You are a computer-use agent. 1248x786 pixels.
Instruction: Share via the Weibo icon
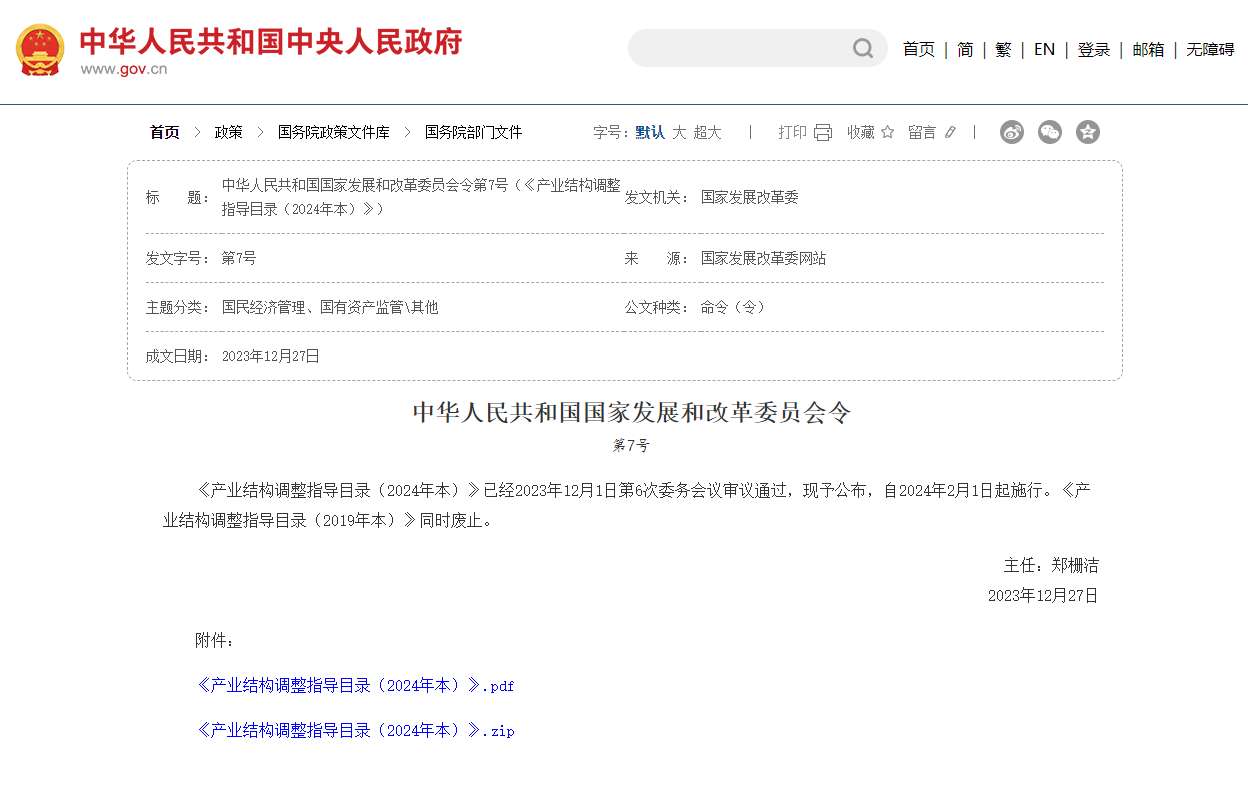click(x=1012, y=132)
